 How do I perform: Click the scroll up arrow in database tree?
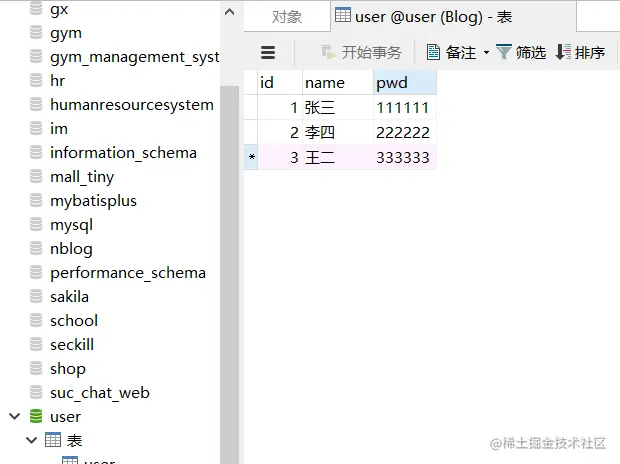(229, 12)
